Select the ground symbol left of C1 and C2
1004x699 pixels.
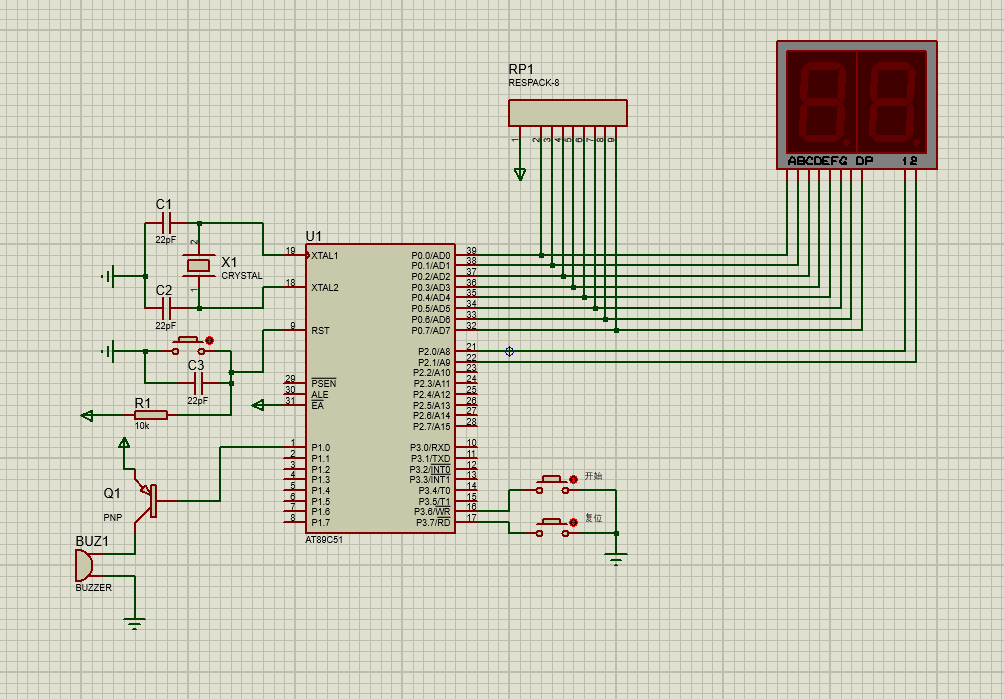109,277
